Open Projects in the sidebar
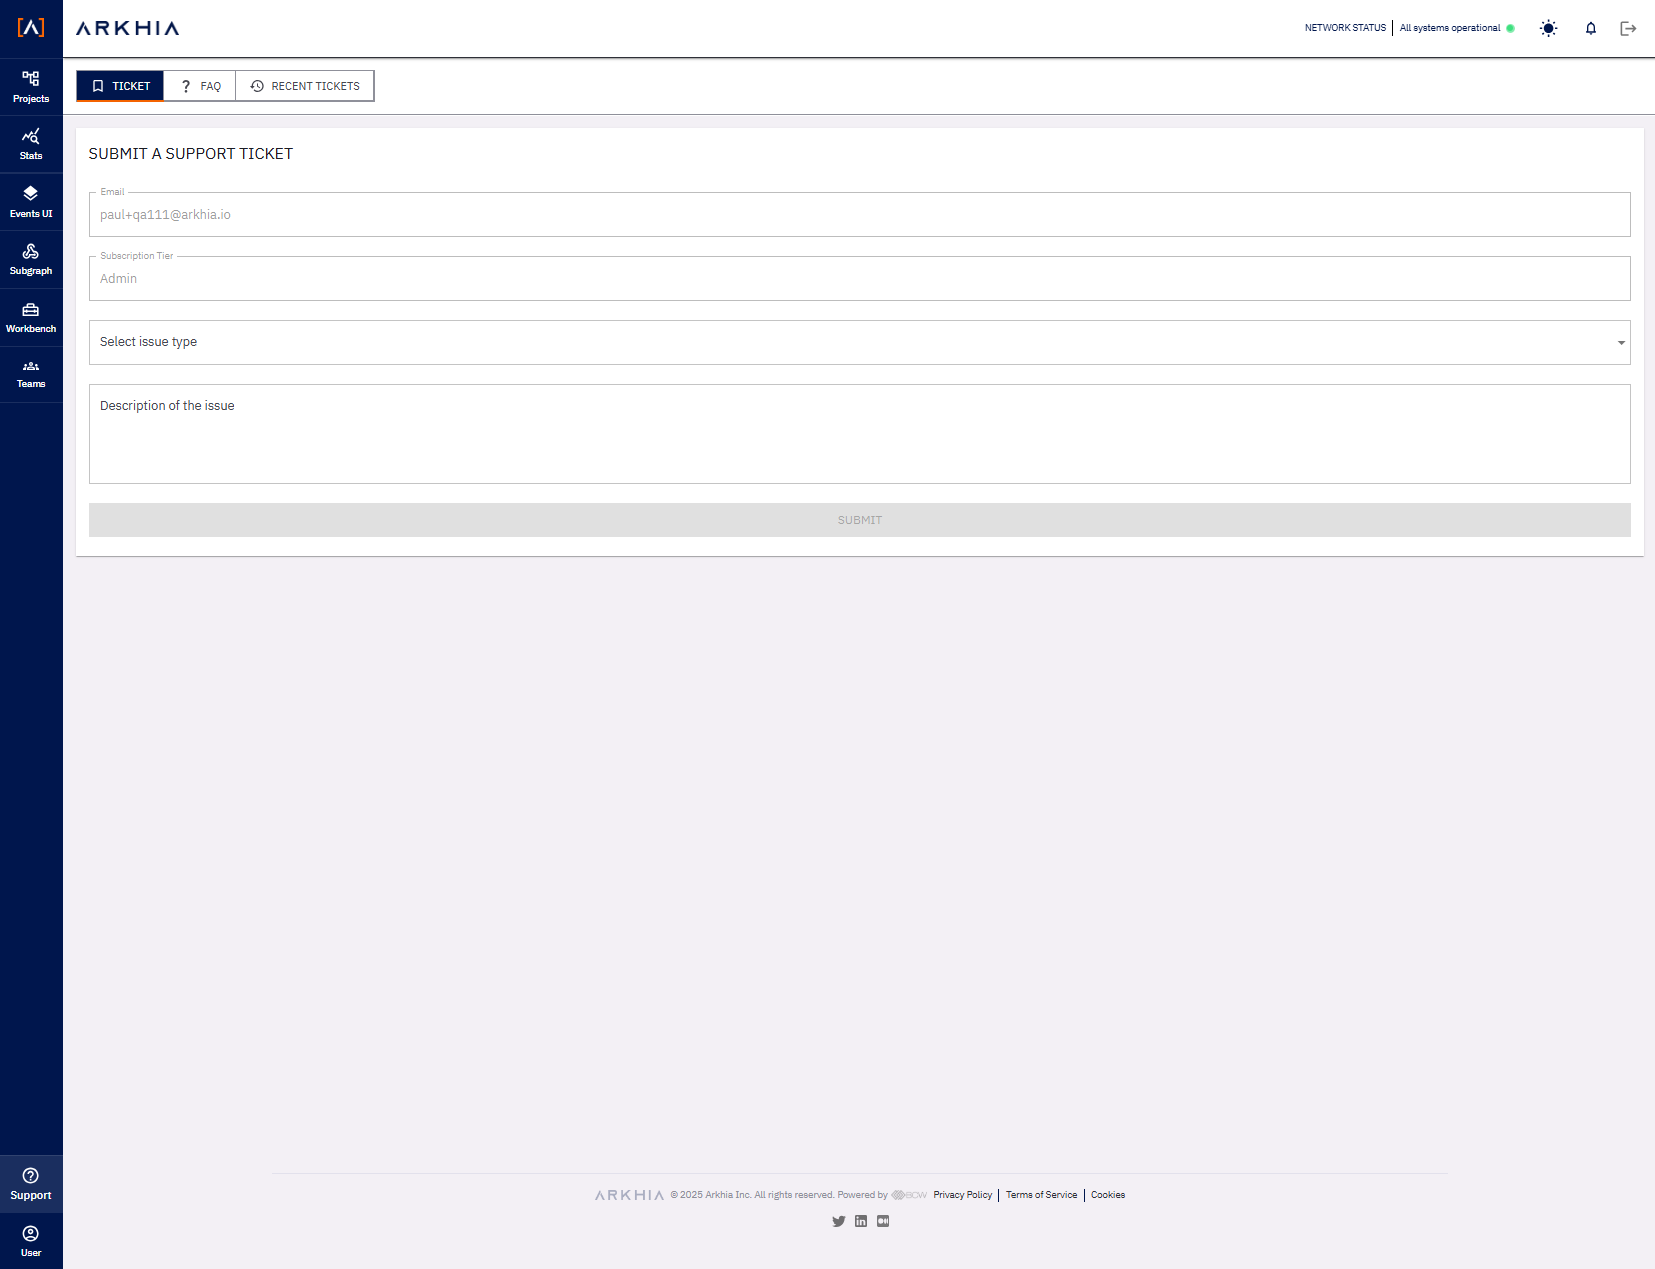This screenshot has height=1269, width=1655. pos(31,87)
